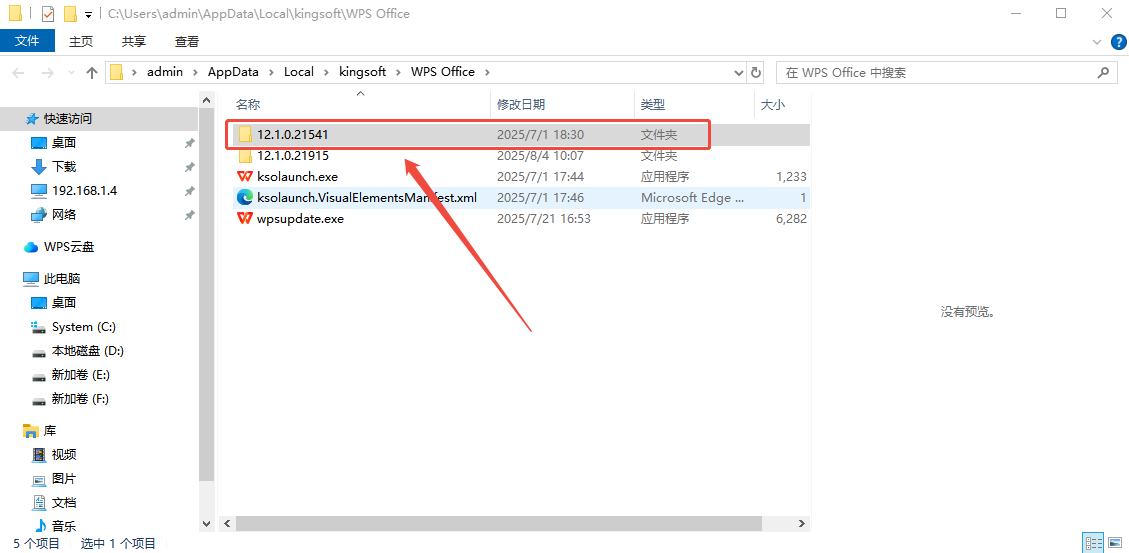Screen dimensions: 1129x553
Task: Click the search magnifier icon
Action: [1102, 73]
